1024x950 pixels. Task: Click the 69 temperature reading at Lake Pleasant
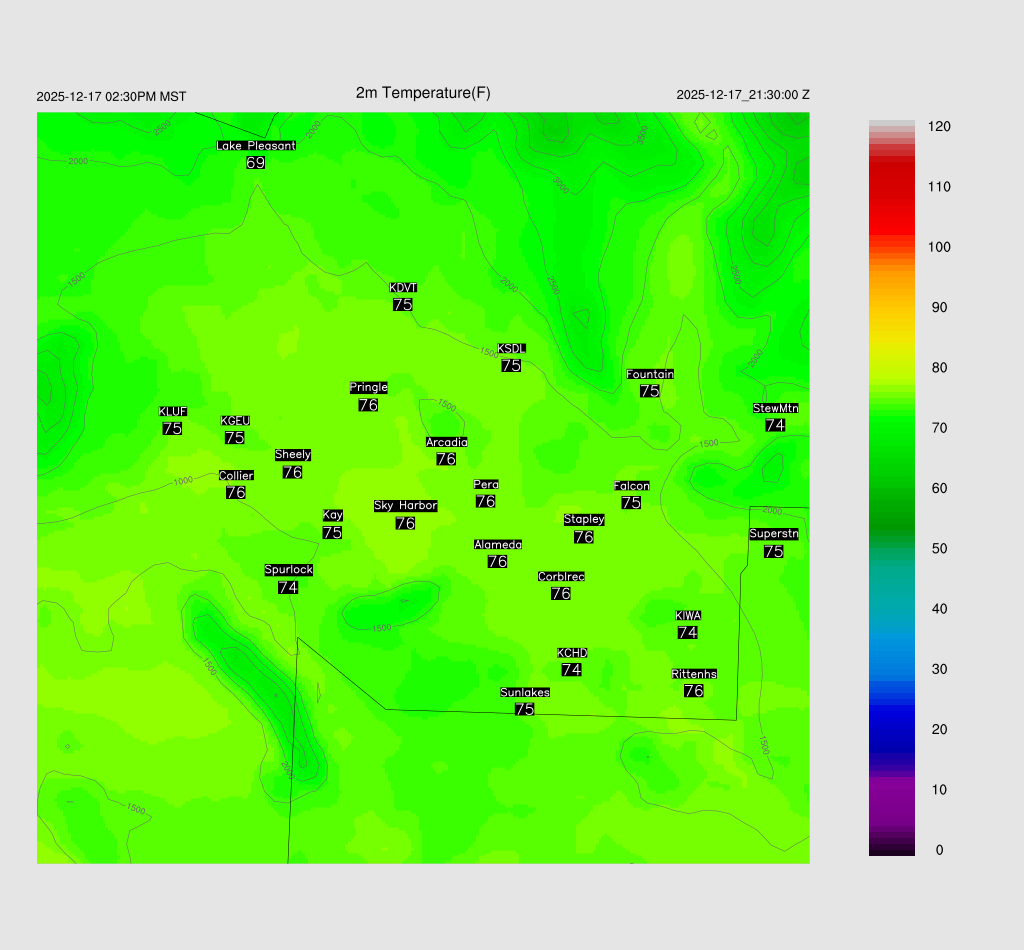click(256, 162)
